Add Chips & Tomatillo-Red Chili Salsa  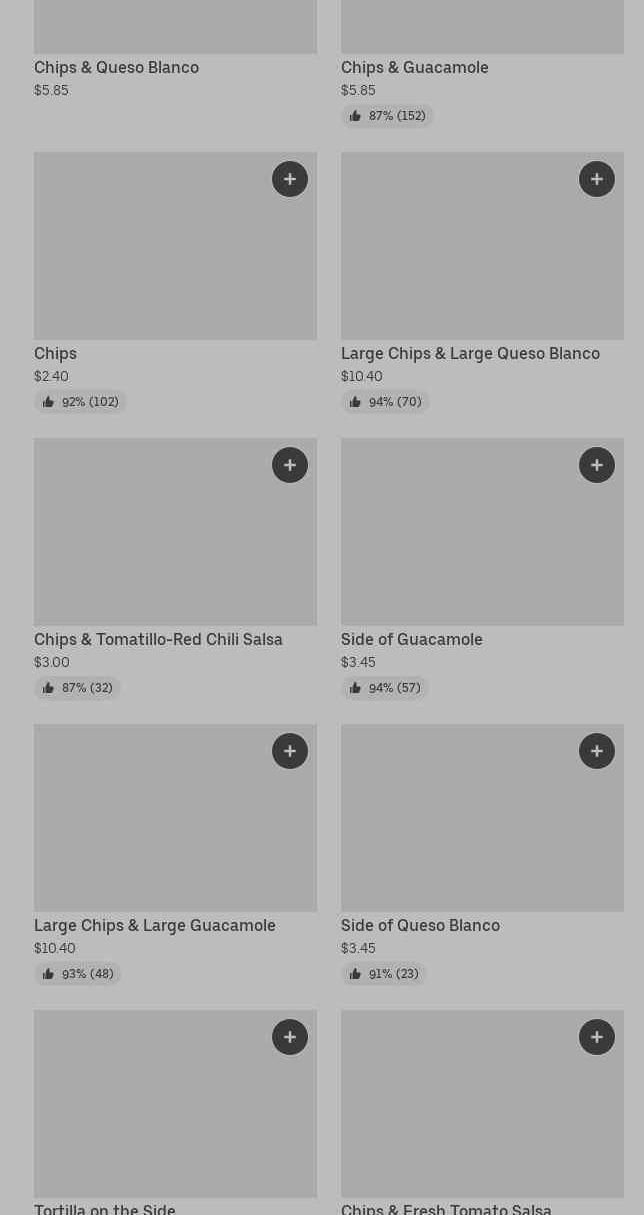tap(290, 465)
